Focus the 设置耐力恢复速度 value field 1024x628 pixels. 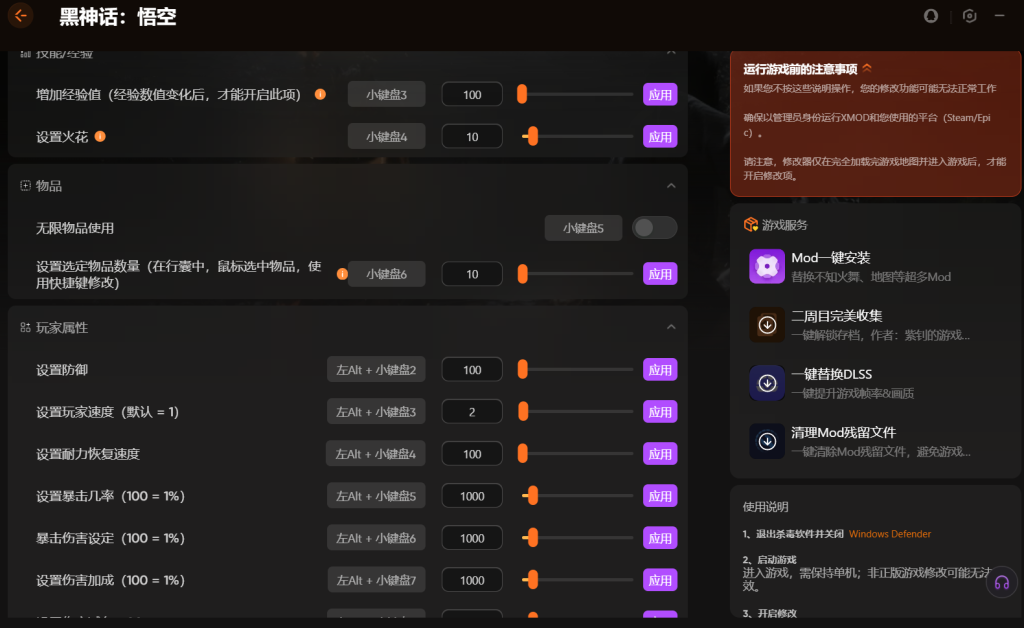(472, 454)
